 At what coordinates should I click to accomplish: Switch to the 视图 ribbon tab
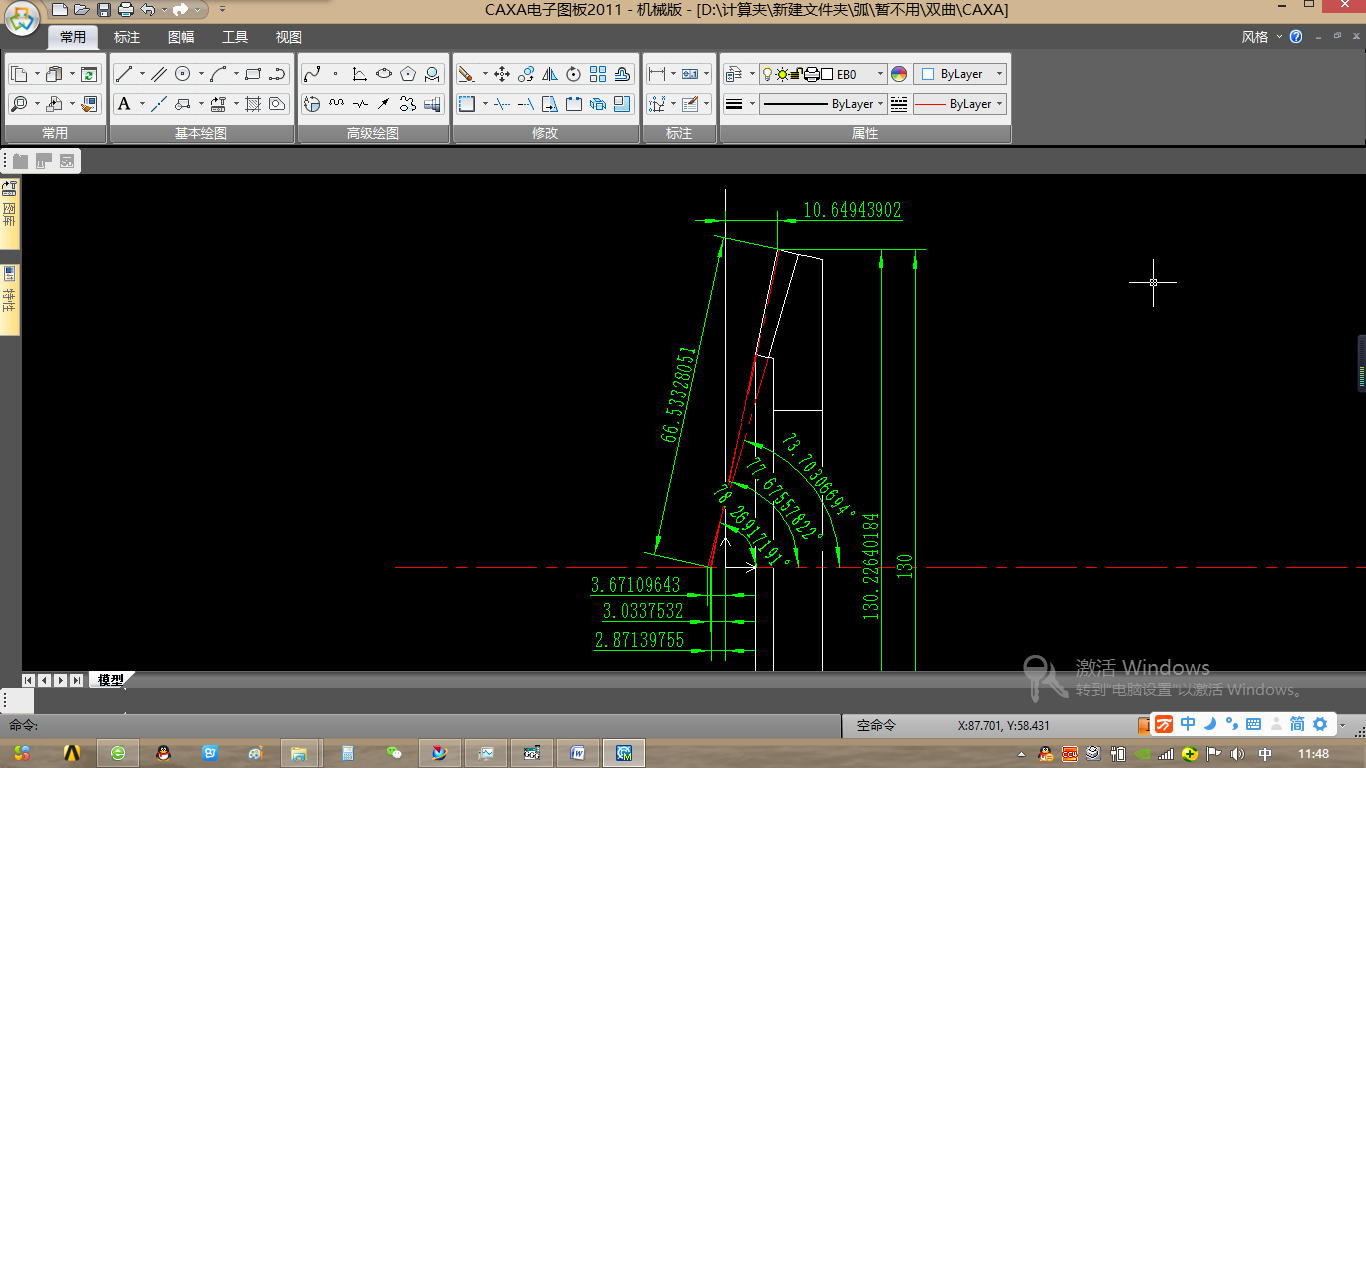click(x=289, y=37)
